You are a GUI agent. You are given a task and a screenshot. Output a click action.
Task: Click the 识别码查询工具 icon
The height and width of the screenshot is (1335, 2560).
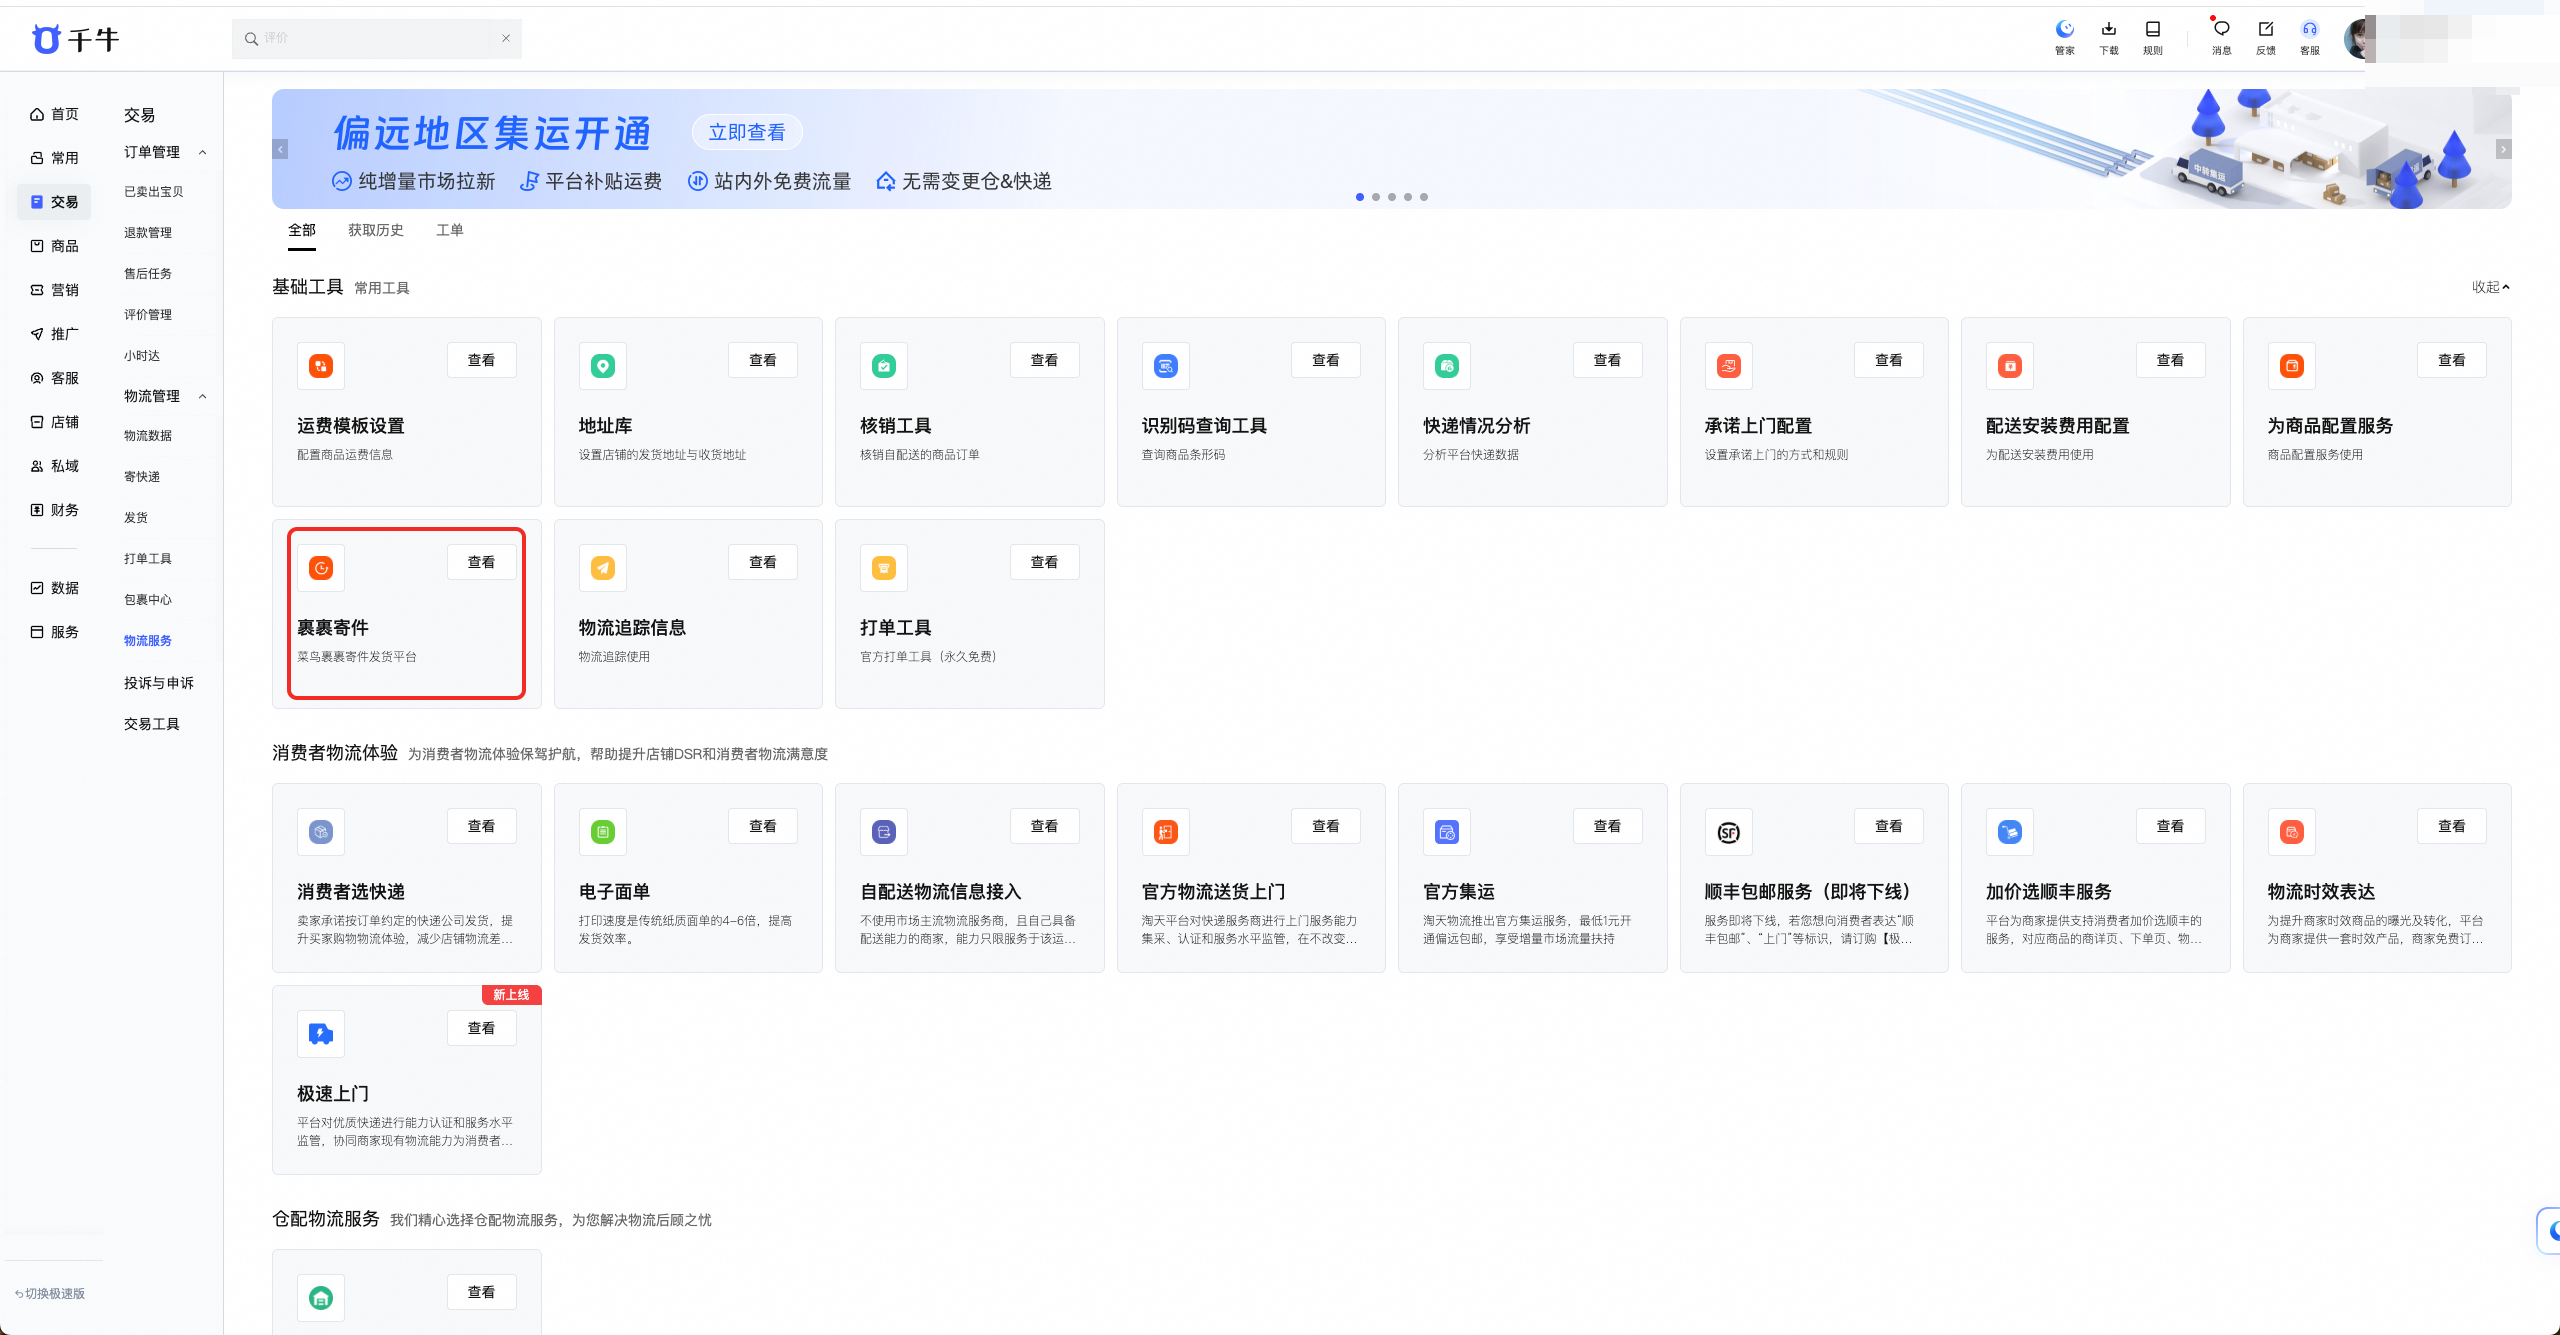(1166, 366)
